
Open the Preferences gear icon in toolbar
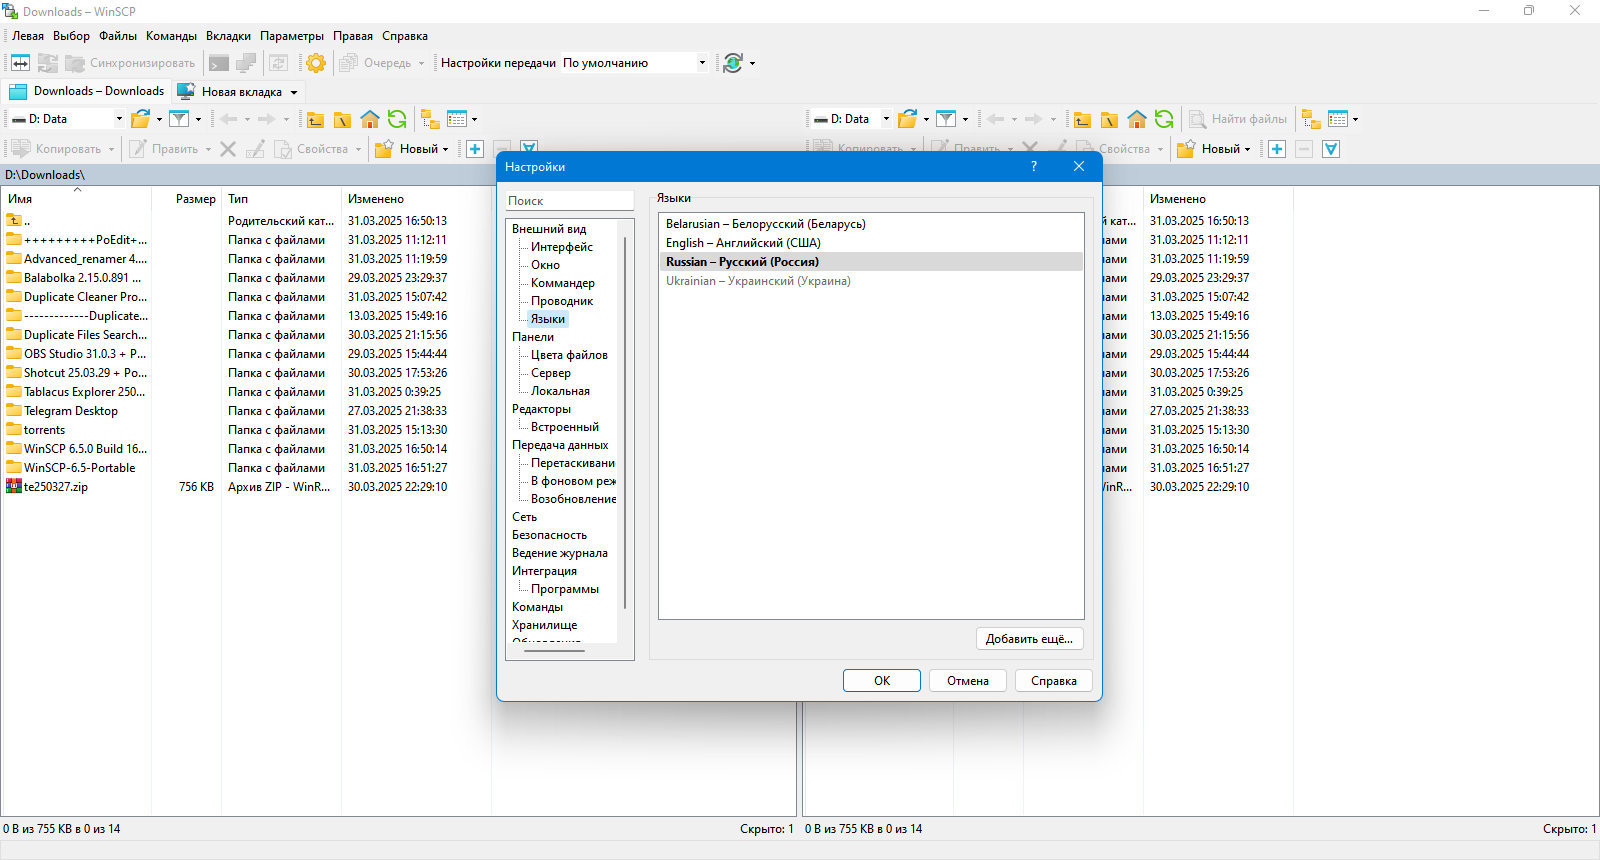[x=316, y=63]
